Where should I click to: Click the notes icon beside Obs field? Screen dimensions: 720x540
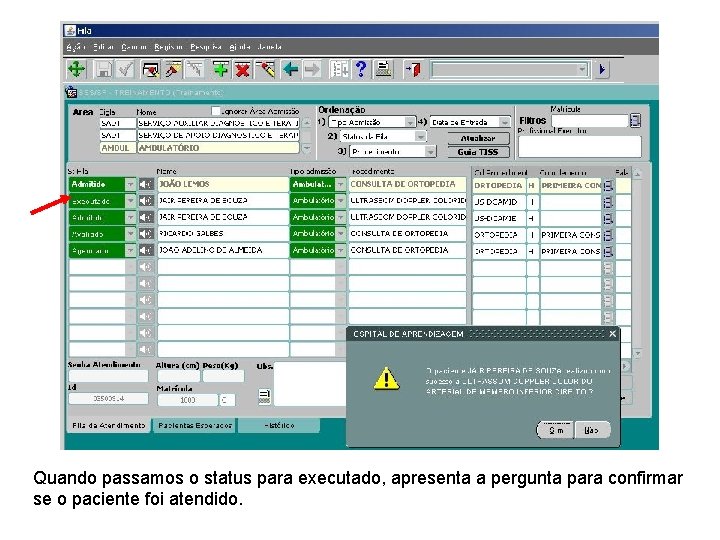[264, 397]
